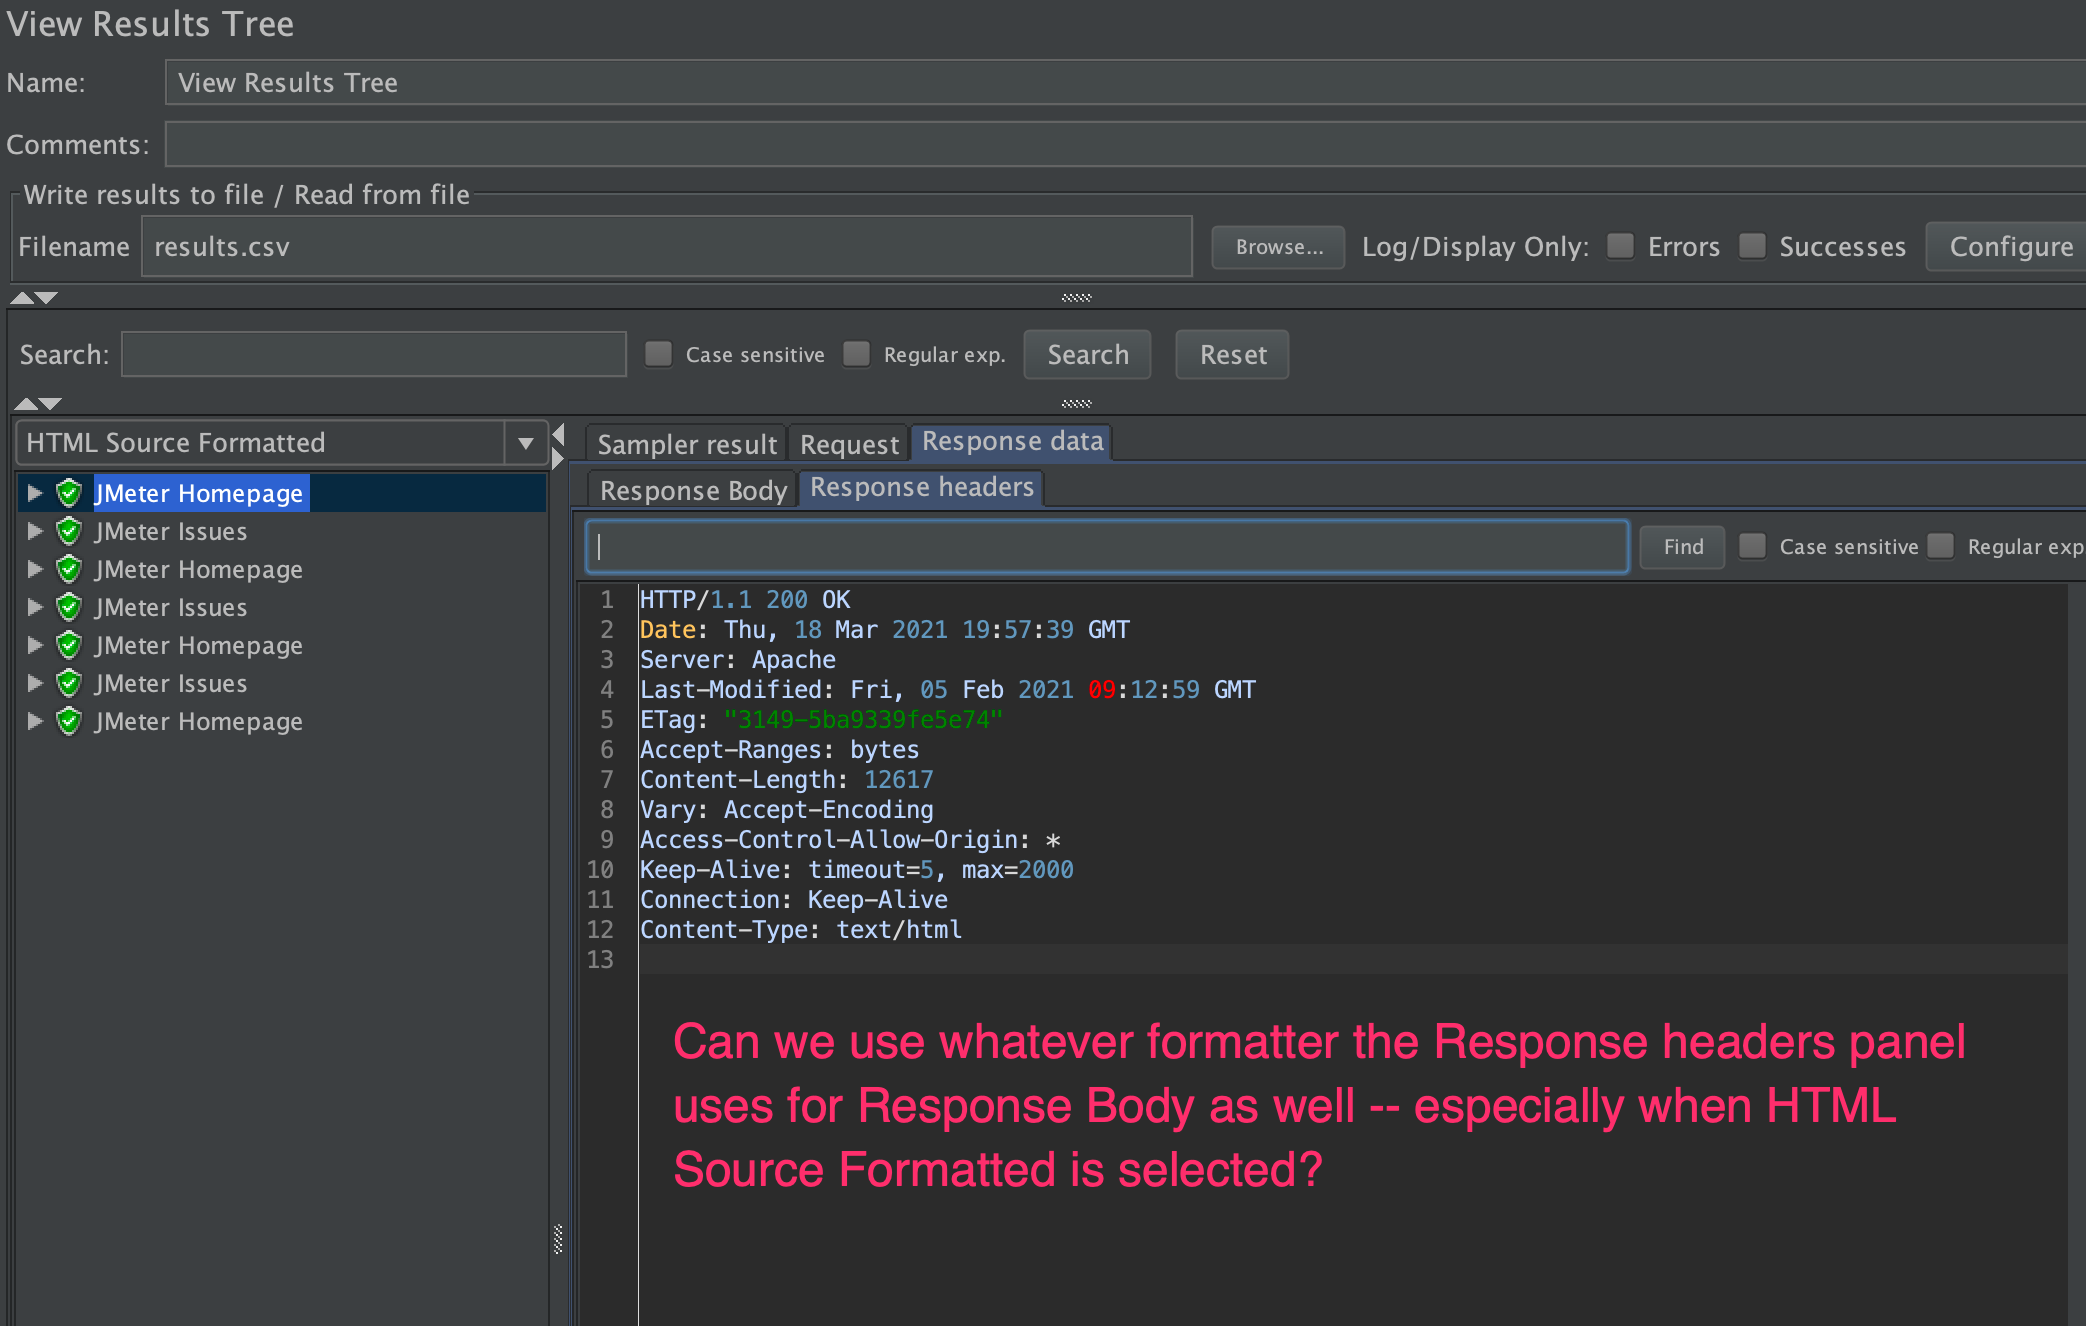
Task: Click shield icon on last JMeter Homepage row
Action: [x=69, y=721]
